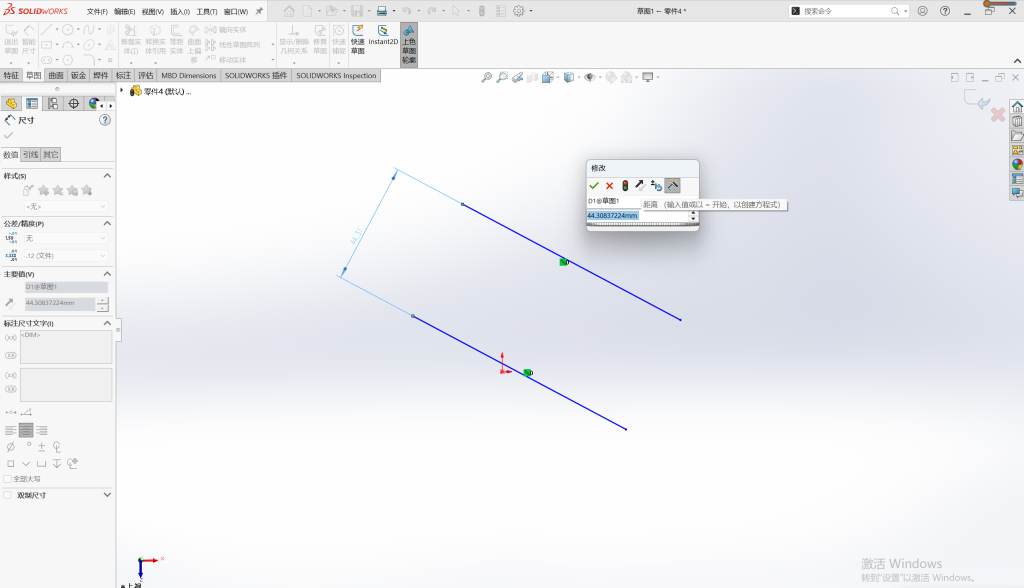Open the .12 (文件) precision dropdown
The height and width of the screenshot is (588, 1024).
(x=65, y=255)
